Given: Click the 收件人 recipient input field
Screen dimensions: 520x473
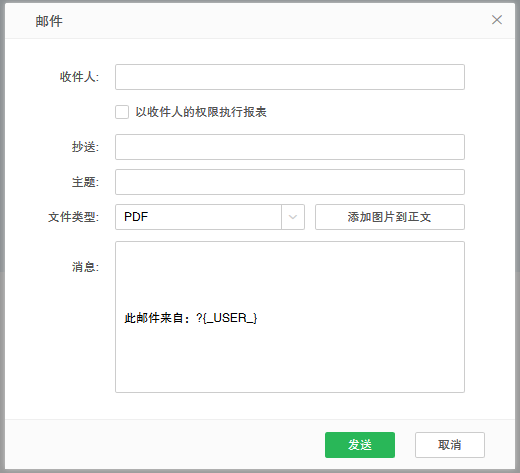Looking at the screenshot, I should coord(290,77).
